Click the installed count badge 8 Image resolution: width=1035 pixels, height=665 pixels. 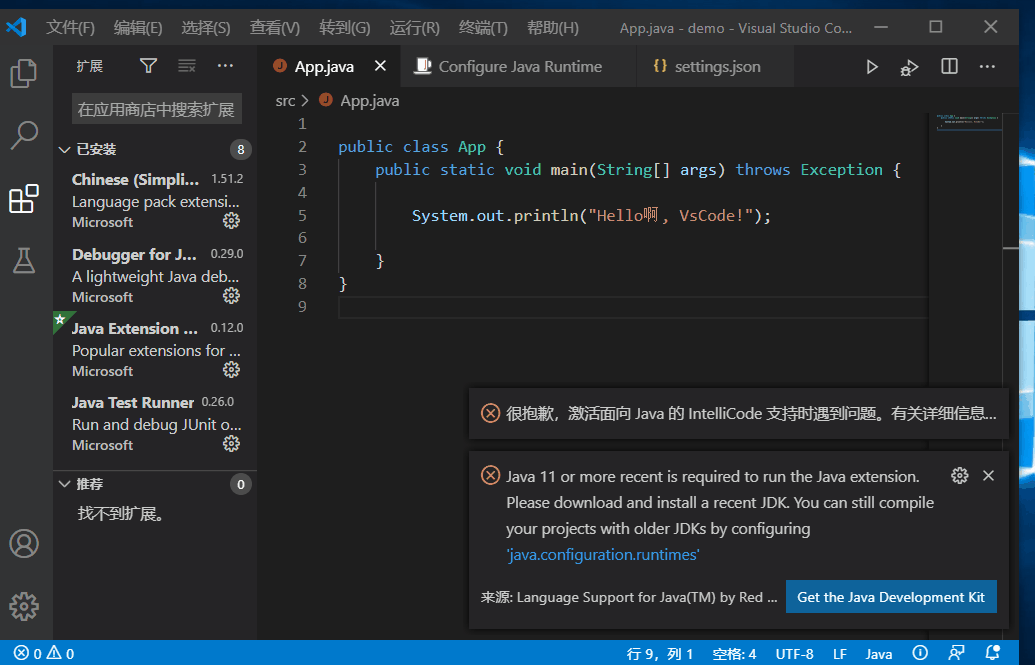pyautogui.click(x=241, y=150)
